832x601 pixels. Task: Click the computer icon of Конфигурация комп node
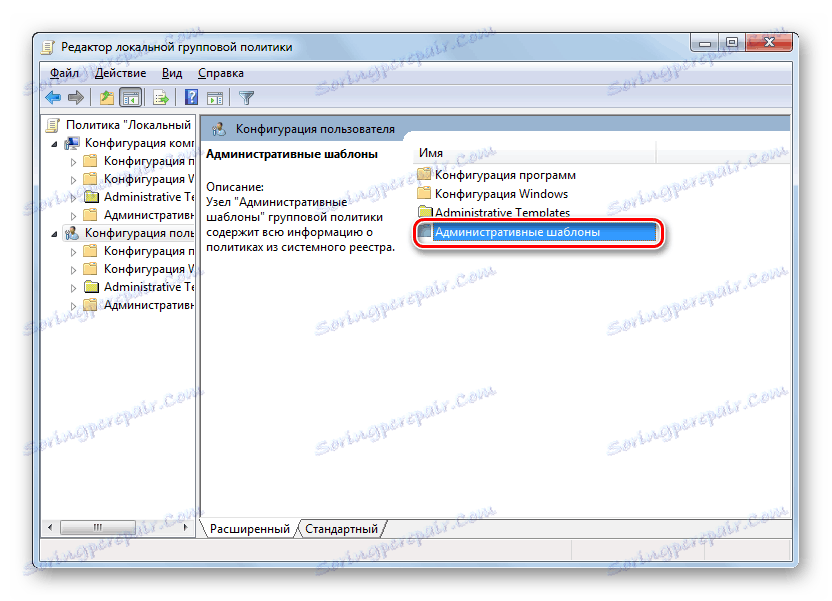point(72,143)
